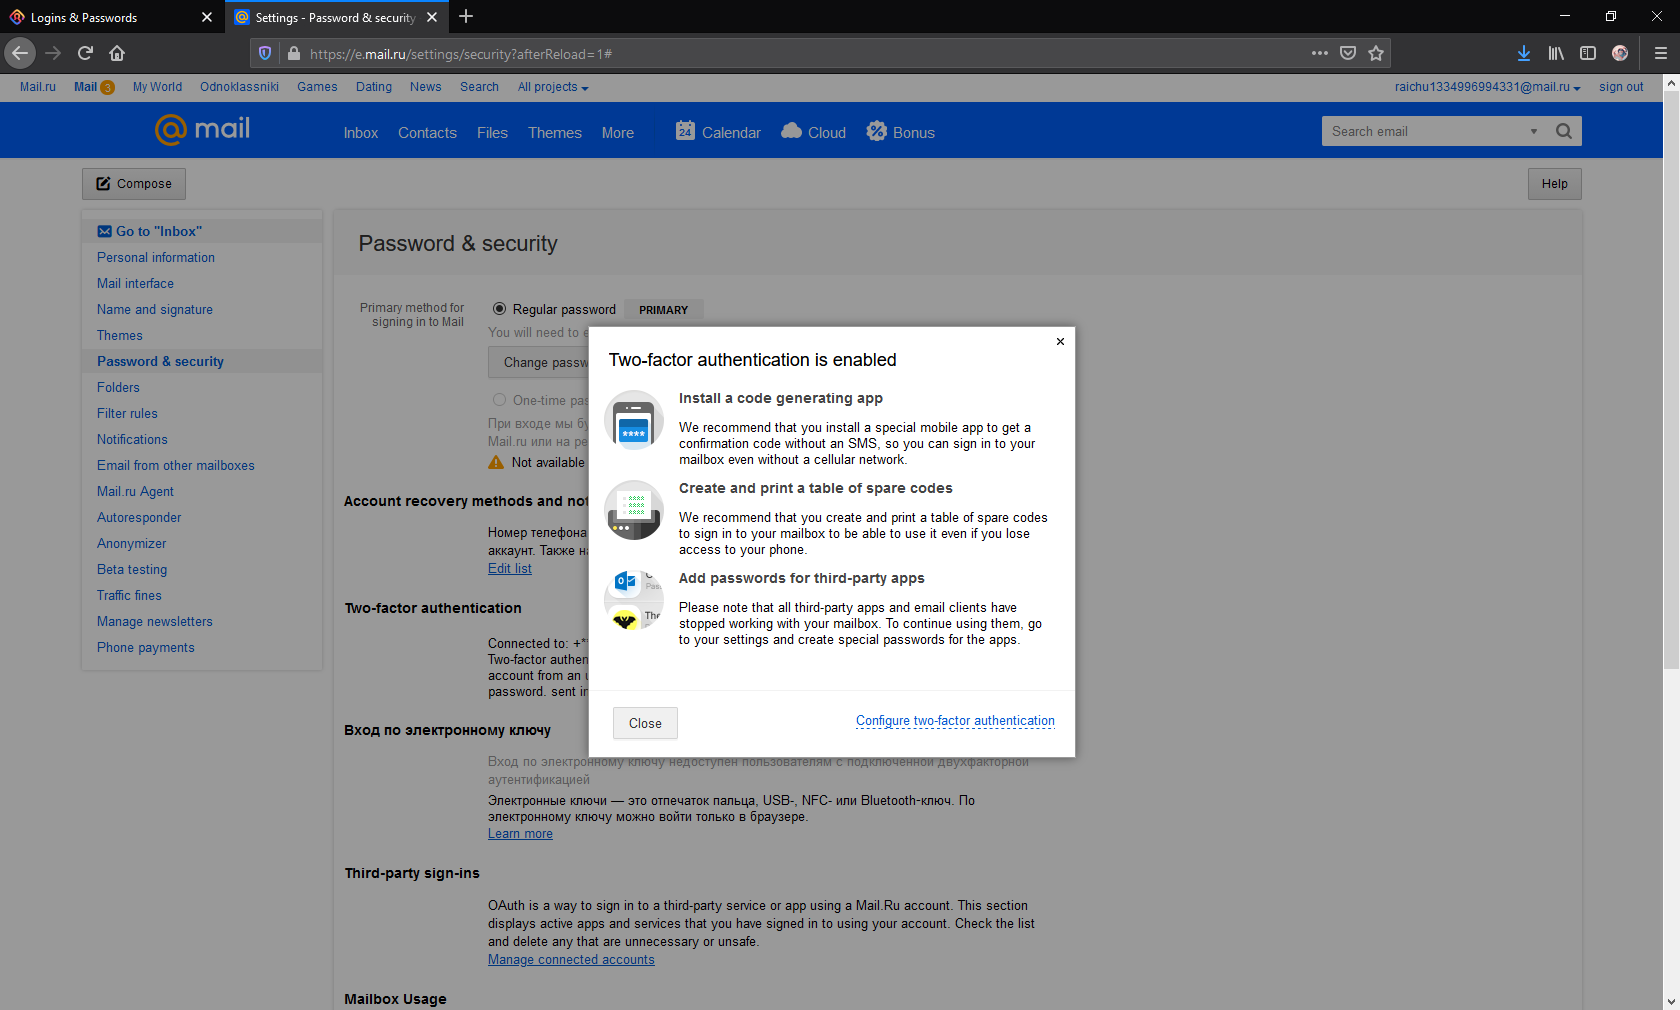Open a new tab with plus icon
Viewport: 1680px width, 1010px height.
pyautogui.click(x=466, y=17)
